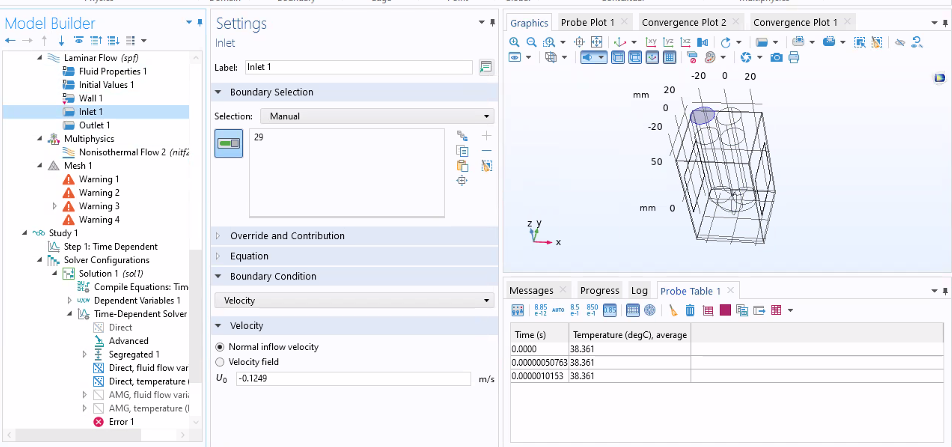Screen dimensions: 952x447
Task: Open the Messages tab
Action: [x=531, y=290]
